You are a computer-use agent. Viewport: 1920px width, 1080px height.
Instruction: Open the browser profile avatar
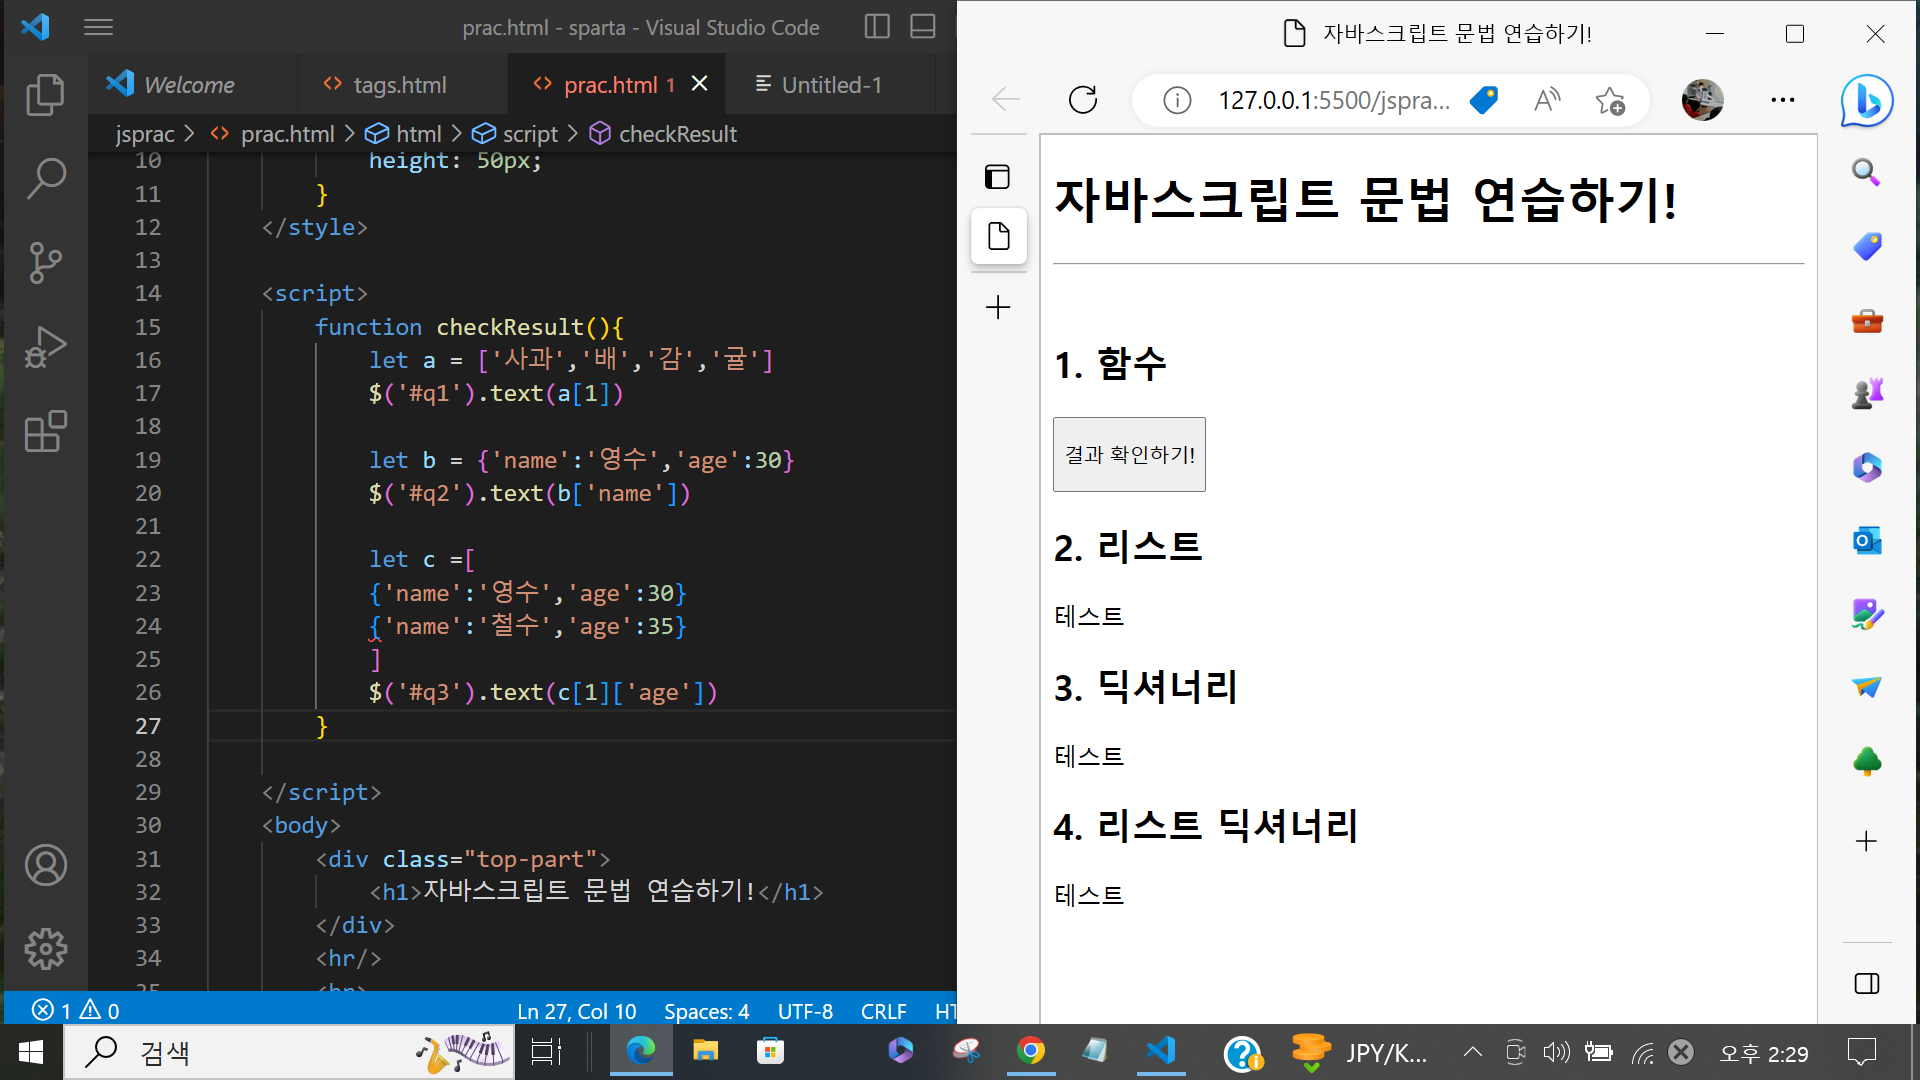click(1702, 100)
